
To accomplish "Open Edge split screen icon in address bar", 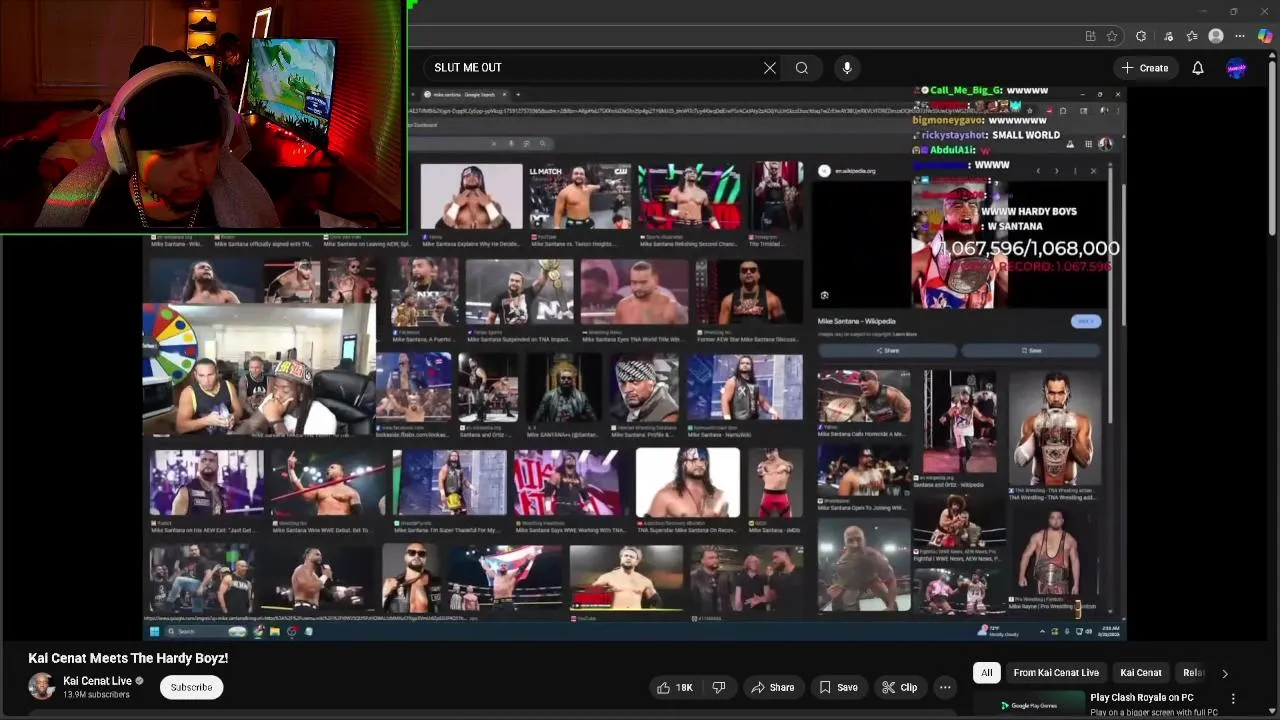I will pos(1090,36).
